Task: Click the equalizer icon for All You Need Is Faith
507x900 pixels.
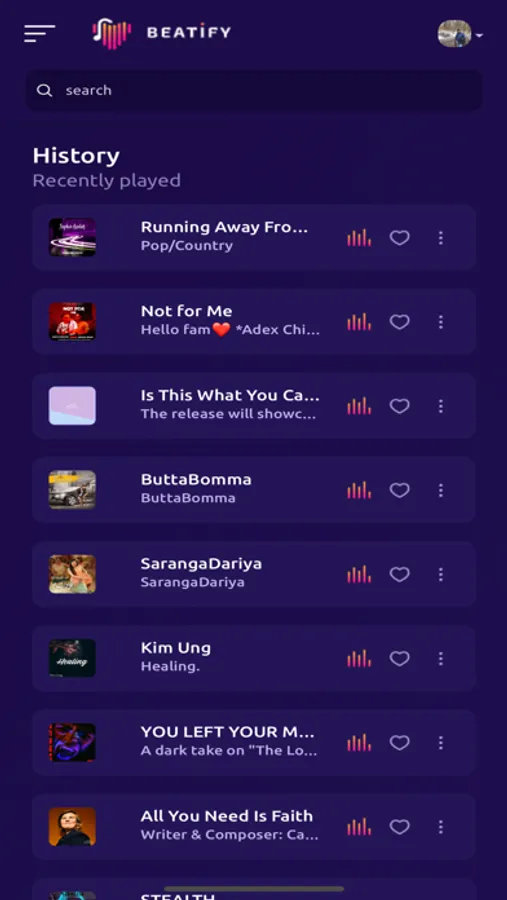Action: pos(359,827)
